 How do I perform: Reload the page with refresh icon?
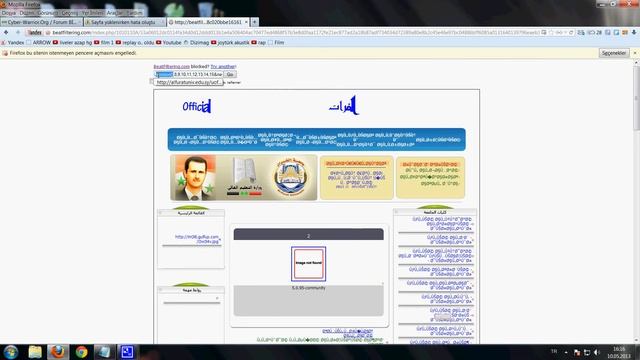pos(571,32)
